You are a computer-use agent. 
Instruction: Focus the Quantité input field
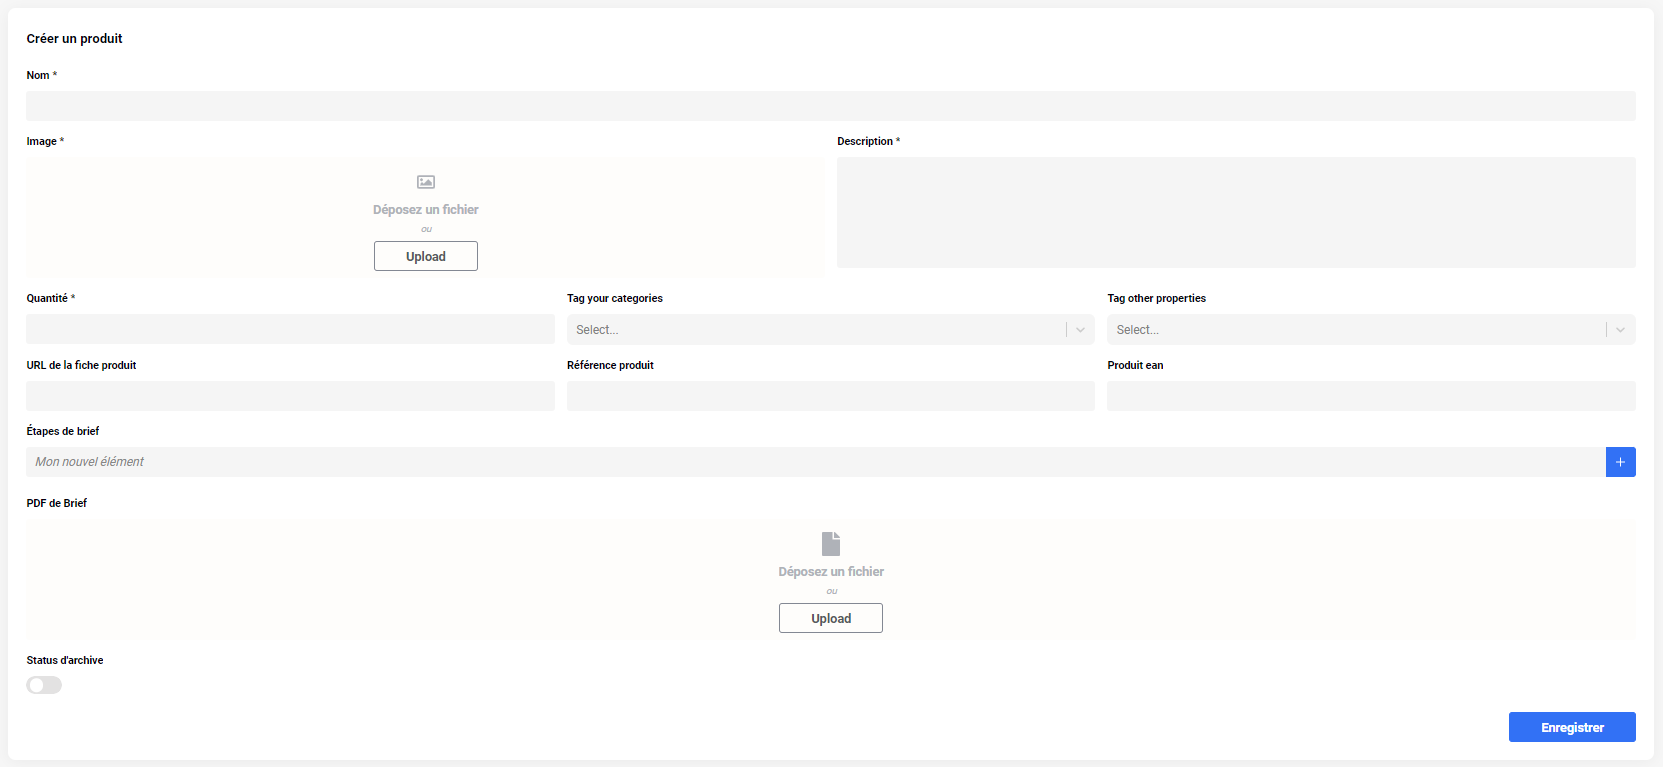point(290,329)
